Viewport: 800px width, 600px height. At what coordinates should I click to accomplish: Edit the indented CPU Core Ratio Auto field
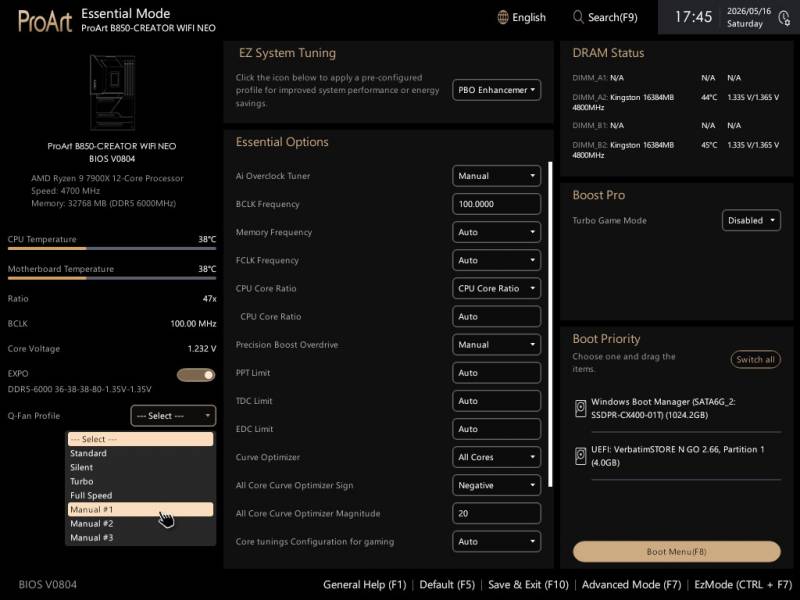point(496,316)
